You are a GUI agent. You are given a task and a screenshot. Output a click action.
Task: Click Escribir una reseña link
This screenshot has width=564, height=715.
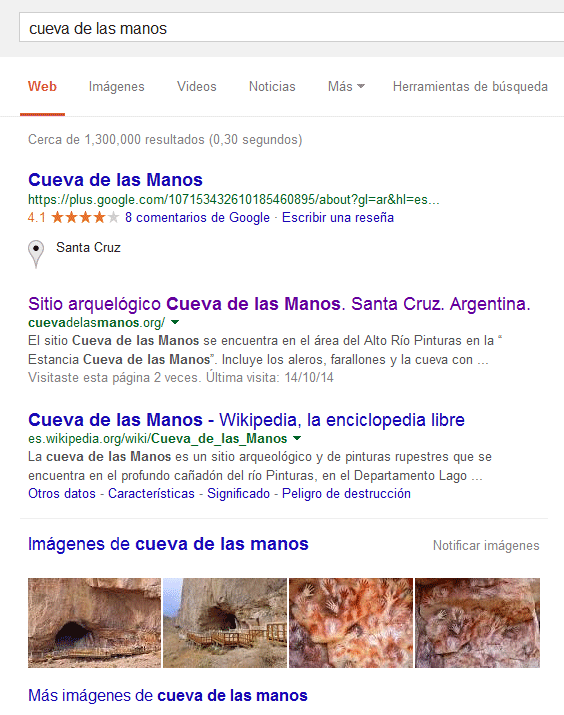pos(338,218)
